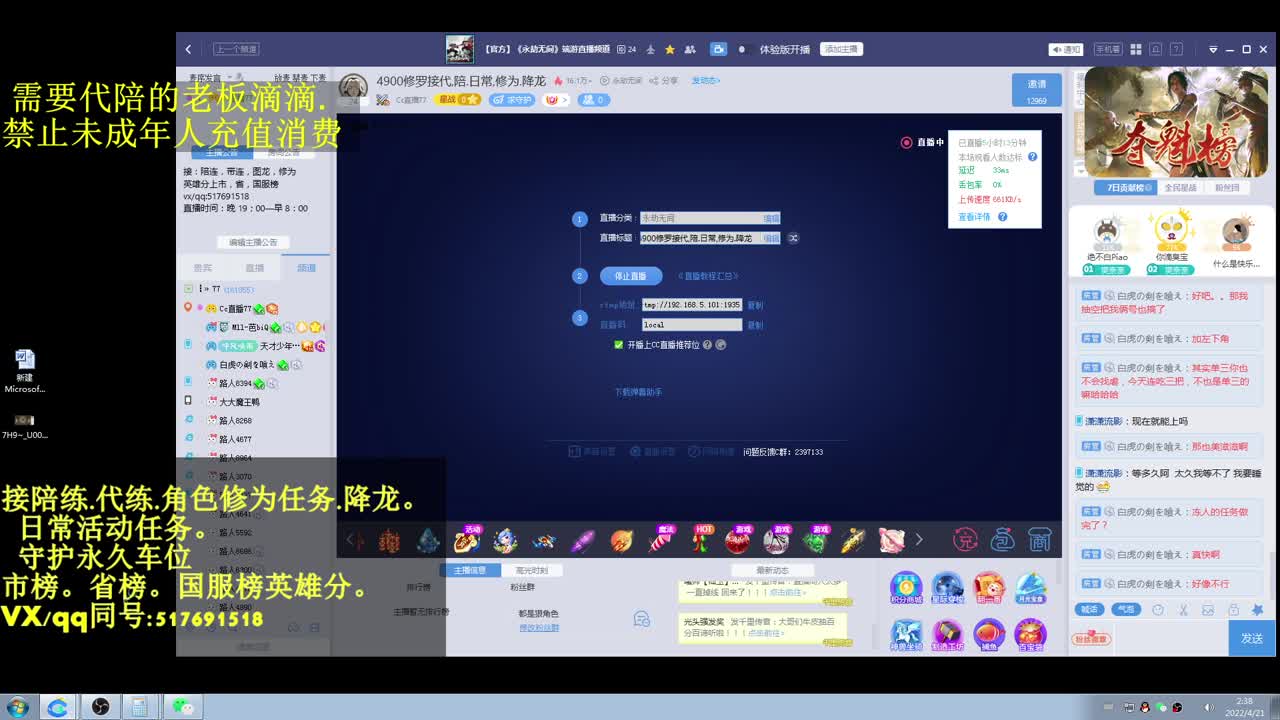Open the camera icon in top bar

point(718,49)
